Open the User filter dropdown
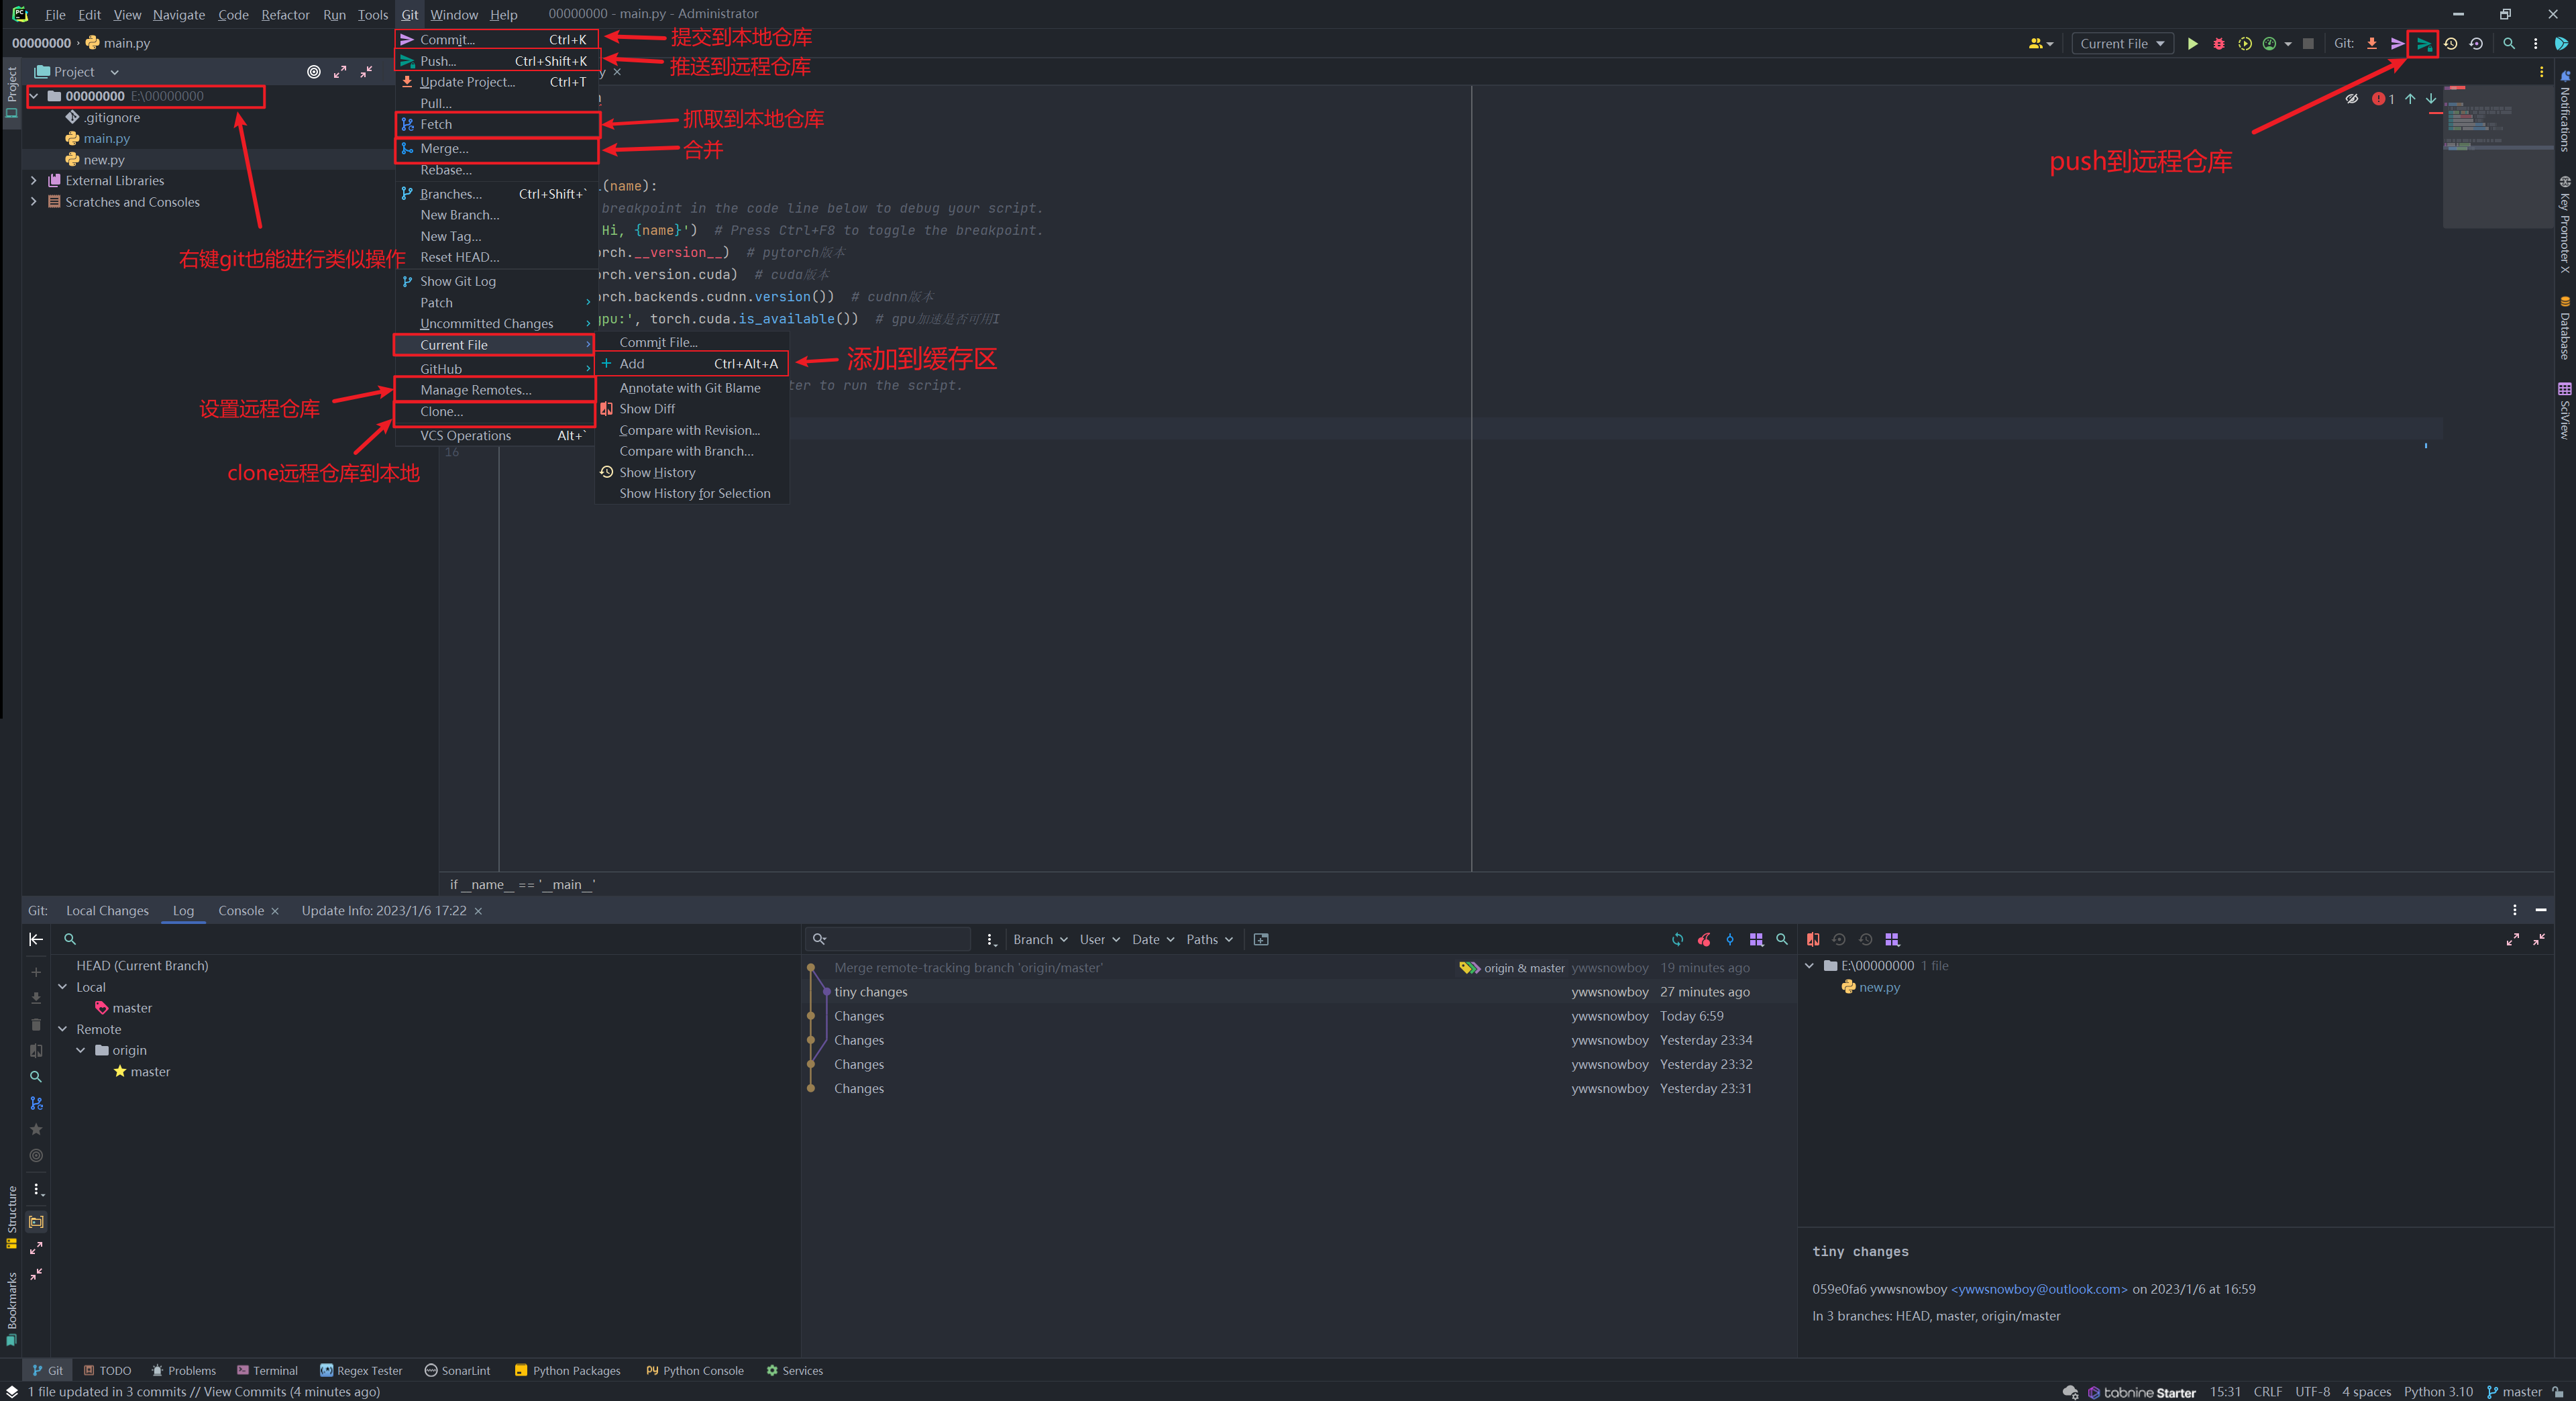The width and height of the screenshot is (2576, 1401). pos(1099,939)
